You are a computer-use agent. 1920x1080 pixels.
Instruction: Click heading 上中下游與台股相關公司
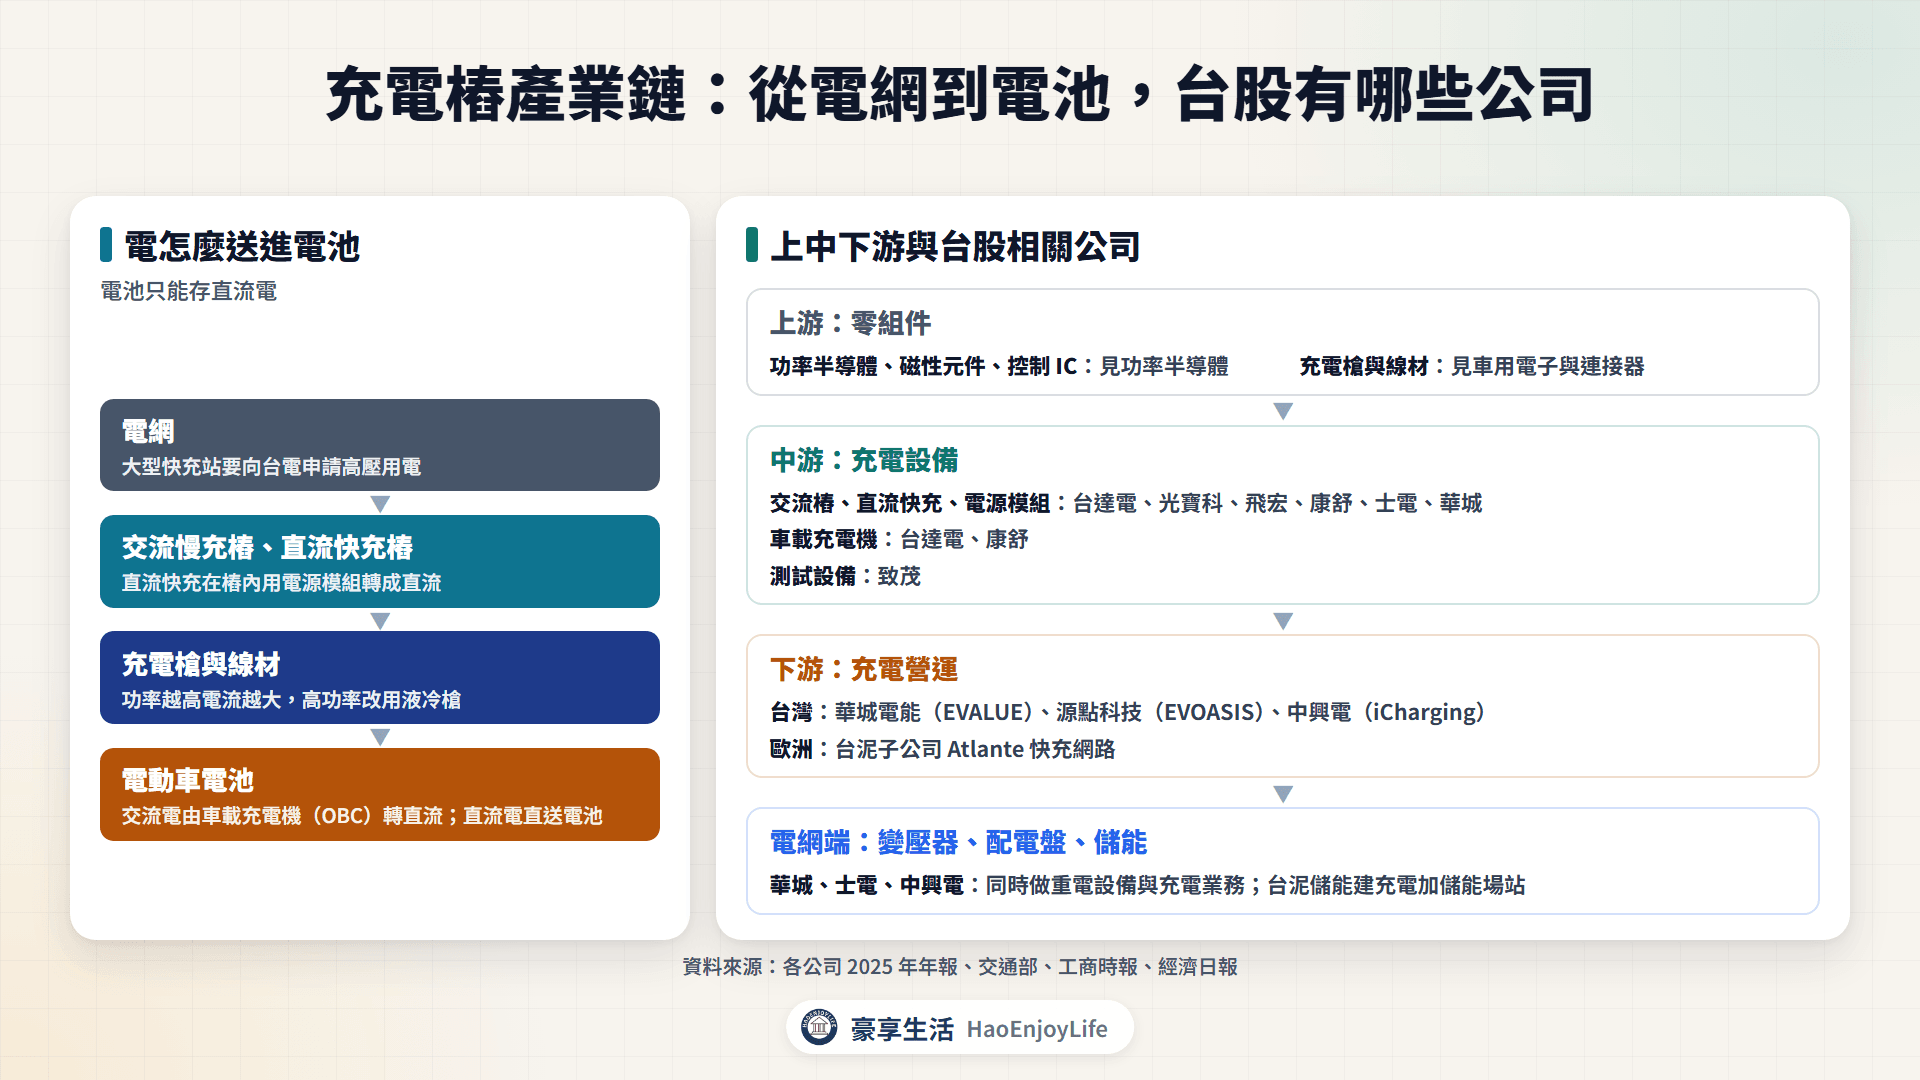955,246
